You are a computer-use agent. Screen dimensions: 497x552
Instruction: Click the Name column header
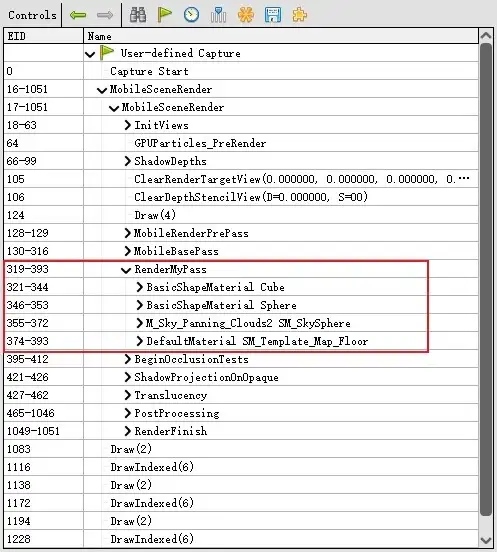pyautogui.click(x=281, y=36)
